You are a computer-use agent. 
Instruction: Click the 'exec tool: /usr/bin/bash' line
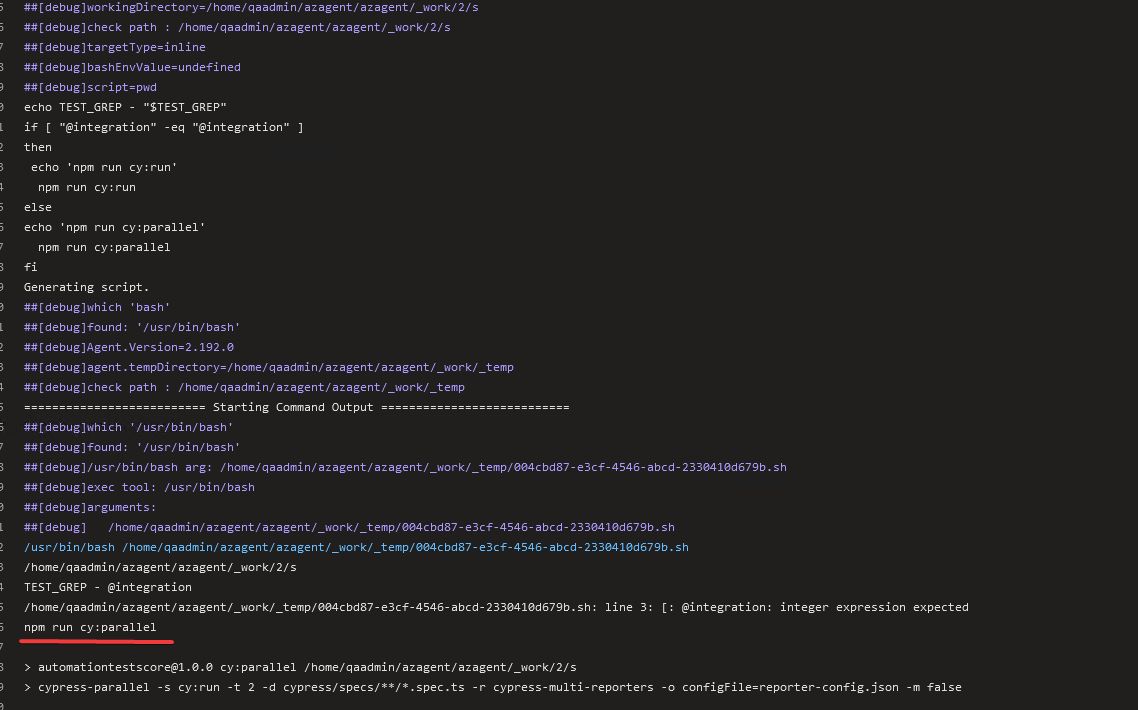[x=139, y=487]
